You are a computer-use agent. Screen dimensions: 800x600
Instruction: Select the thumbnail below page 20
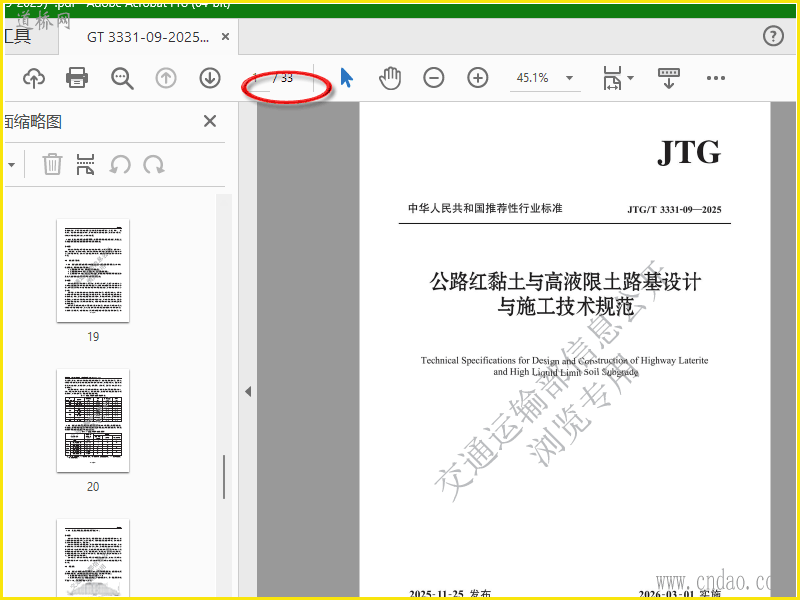pyautogui.click(x=93, y=558)
